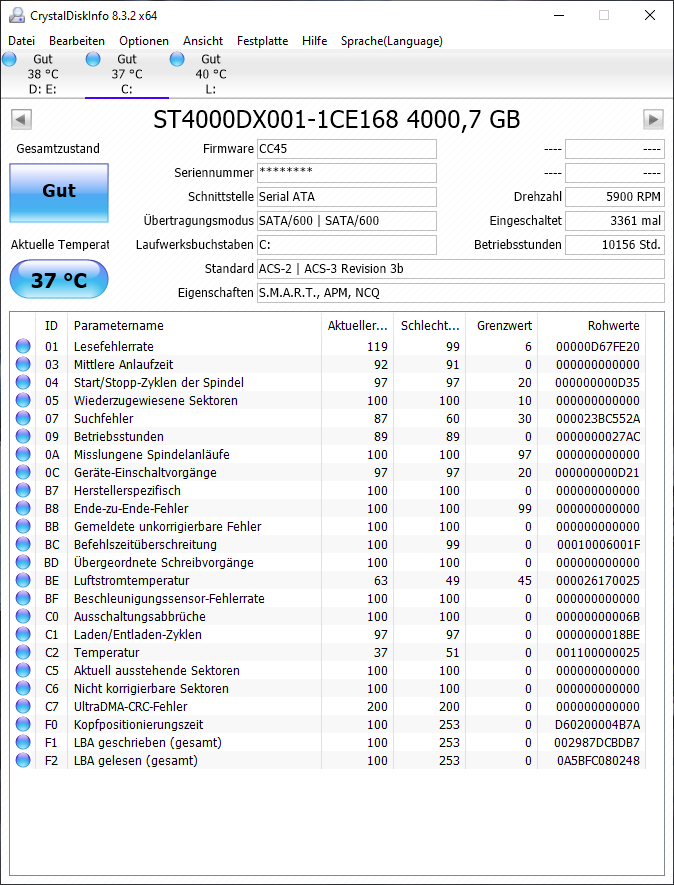Screen dimensions: 674x885
Task: Open the Bearbeiten menu
Action: click(77, 41)
